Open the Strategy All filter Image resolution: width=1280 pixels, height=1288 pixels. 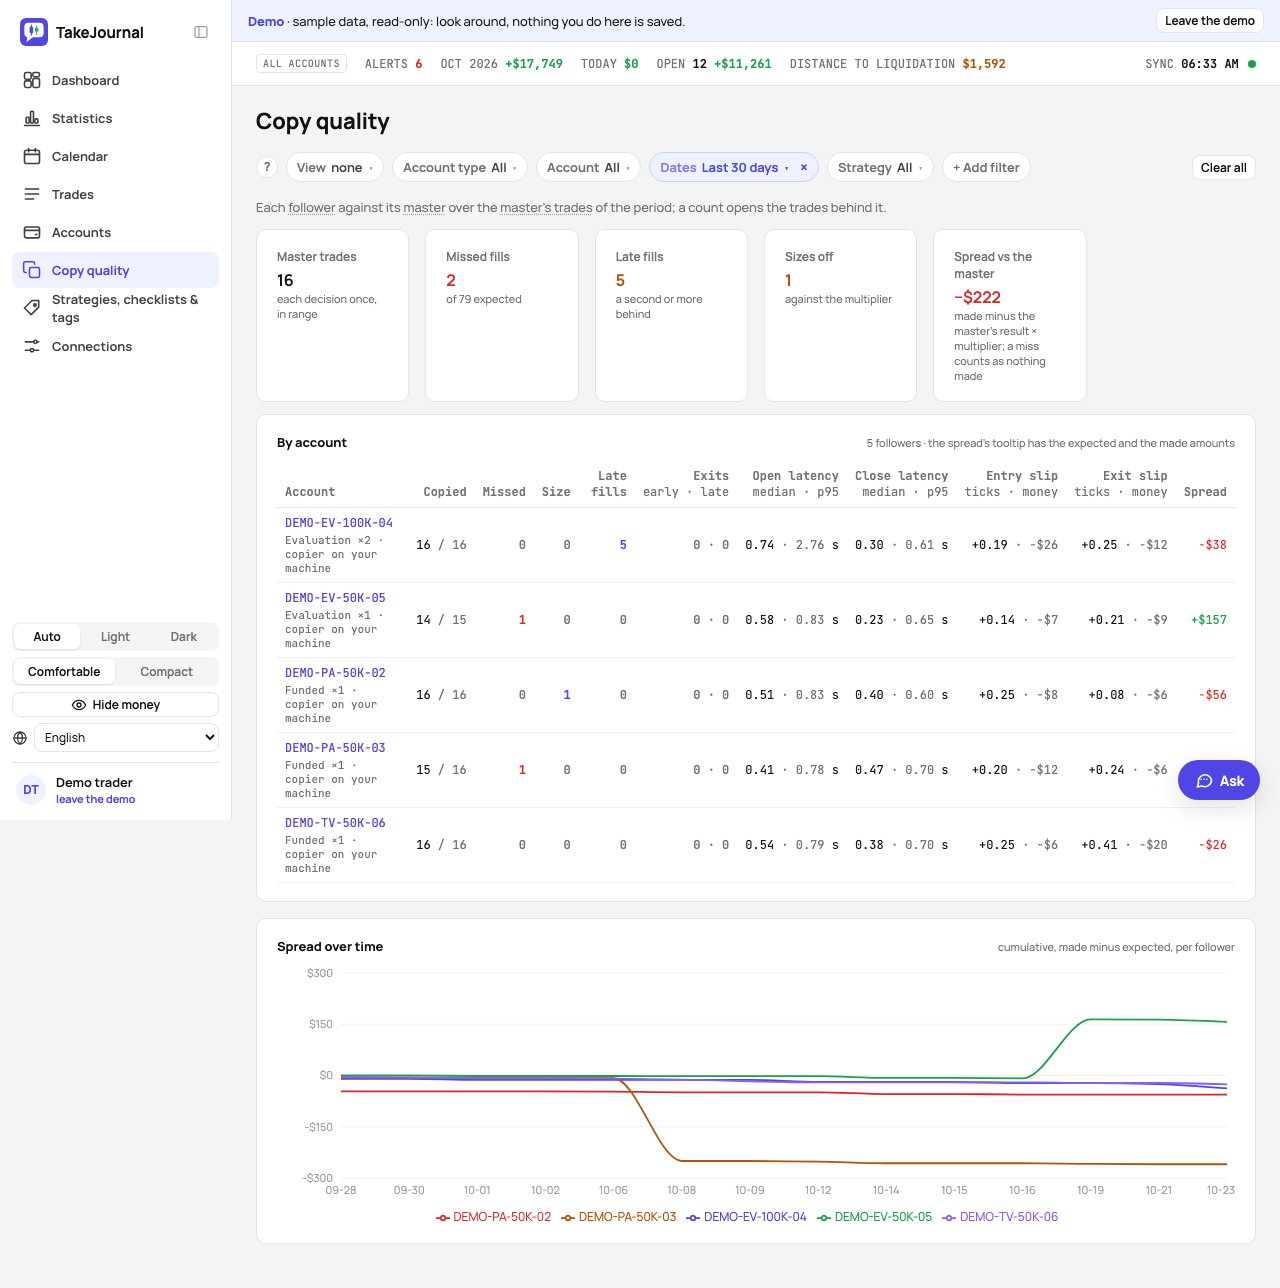point(880,167)
